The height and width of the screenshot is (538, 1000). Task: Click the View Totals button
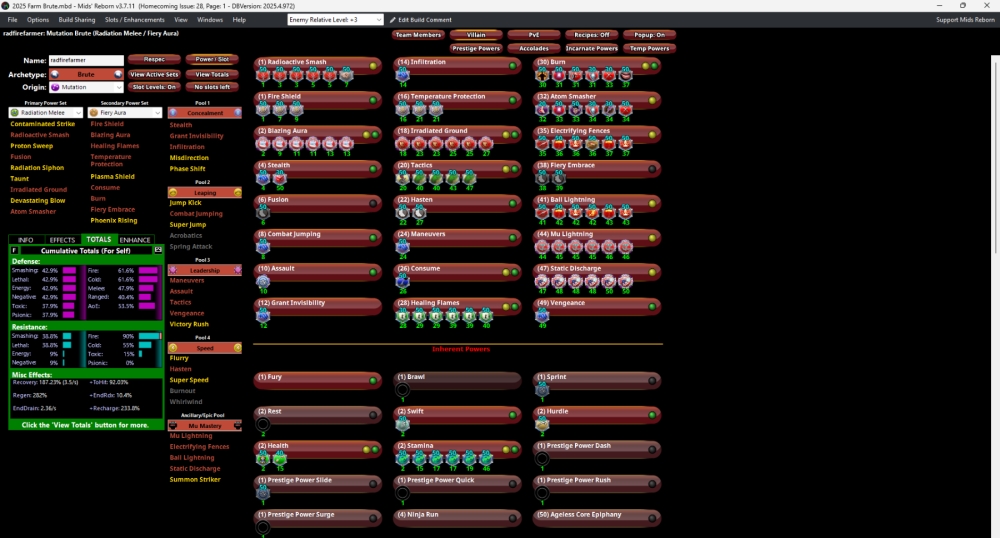212,74
